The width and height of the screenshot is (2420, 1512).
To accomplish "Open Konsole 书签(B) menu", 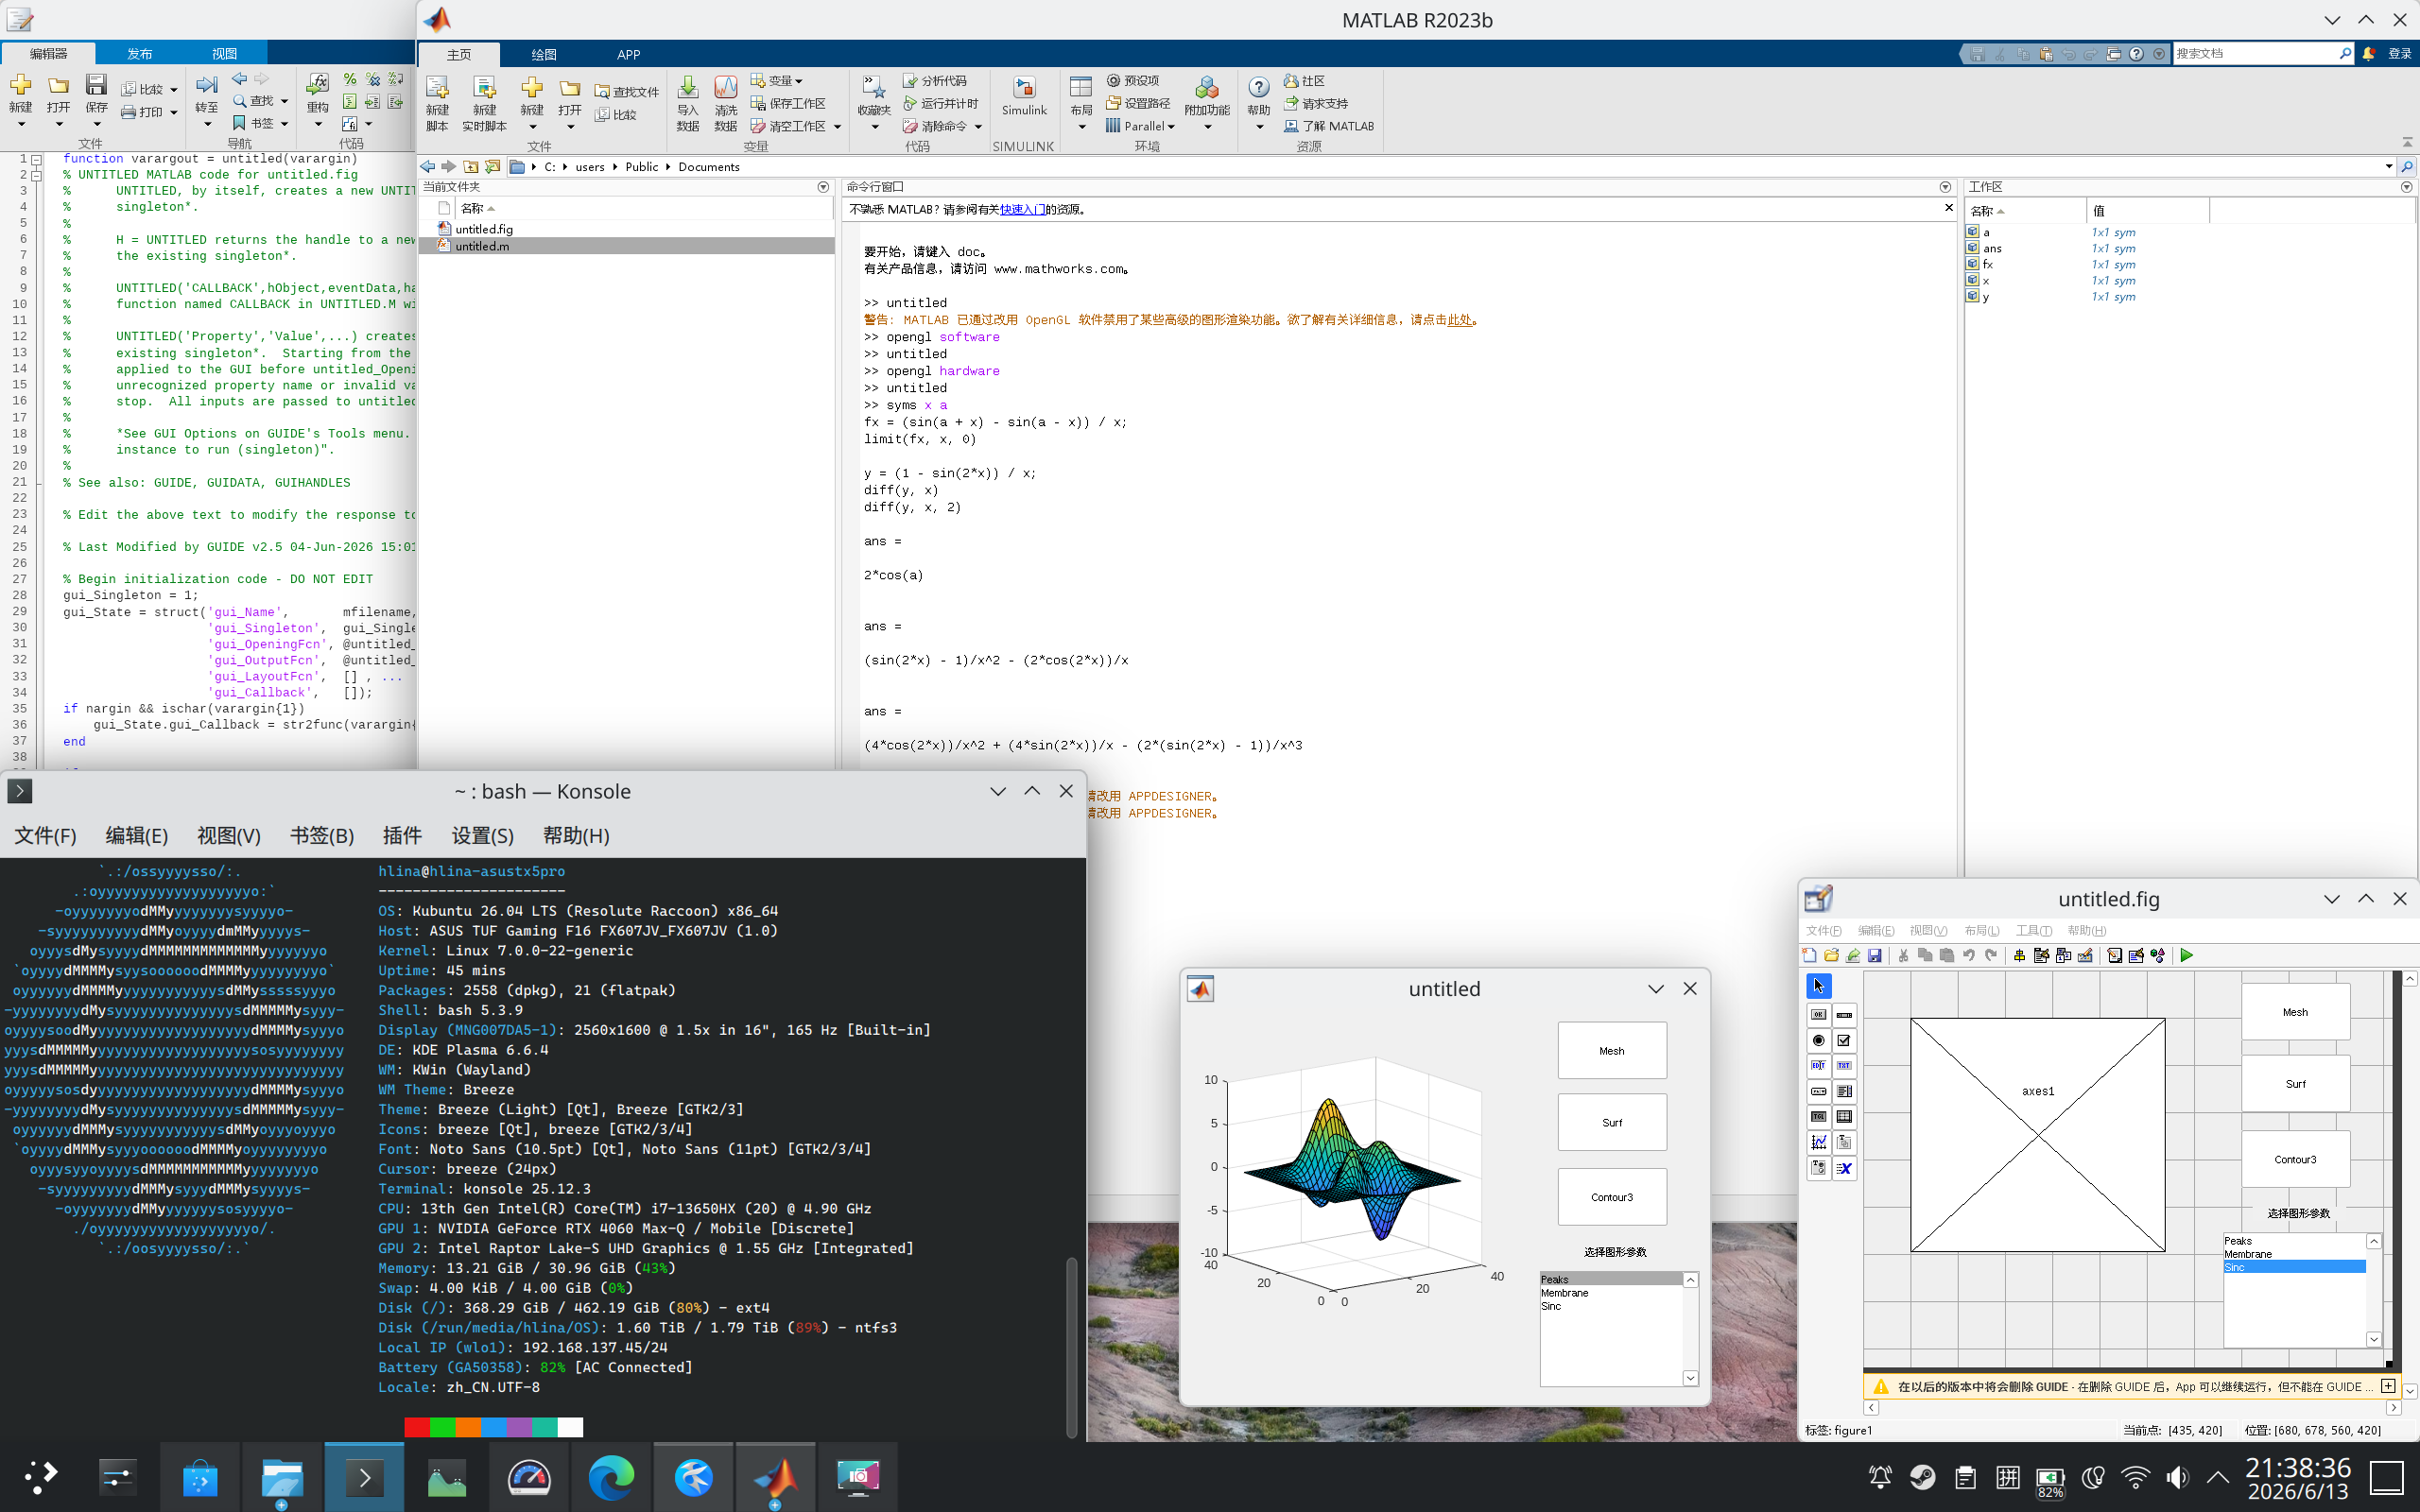I will pyautogui.click(x=322, y=835).
